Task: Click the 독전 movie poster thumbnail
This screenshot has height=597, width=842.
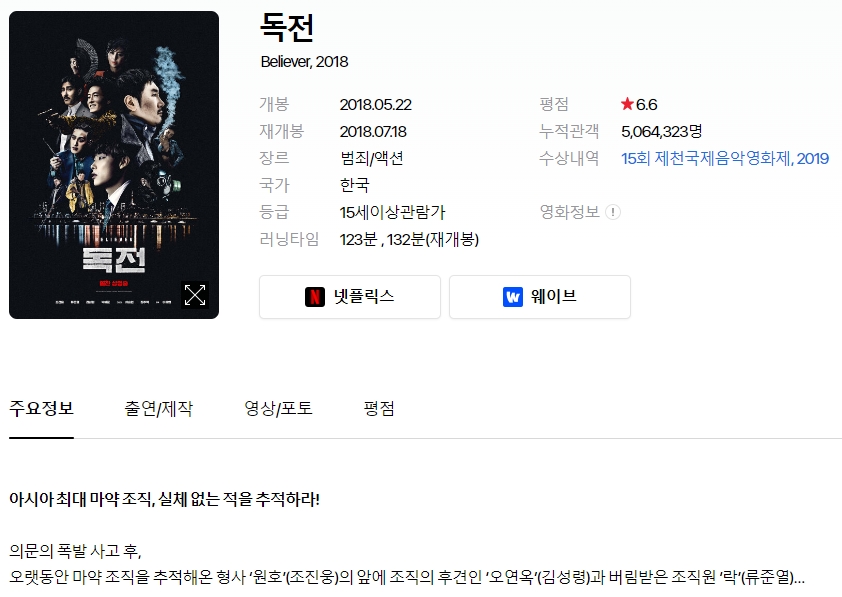Action: pos(114,165)
